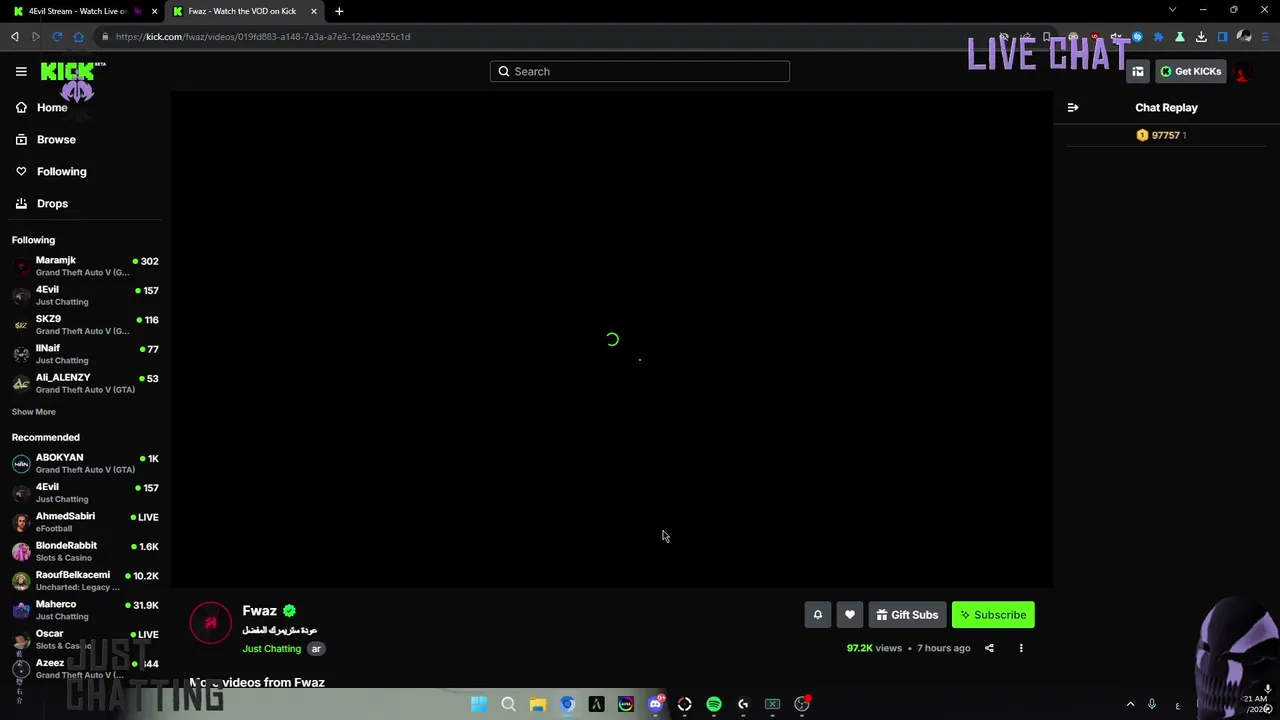The width and height of the screenshot is (1280, 720).
Task: Click the labs flask toolbar icon
Action: pyautogui.click(x=1180, y=37)
